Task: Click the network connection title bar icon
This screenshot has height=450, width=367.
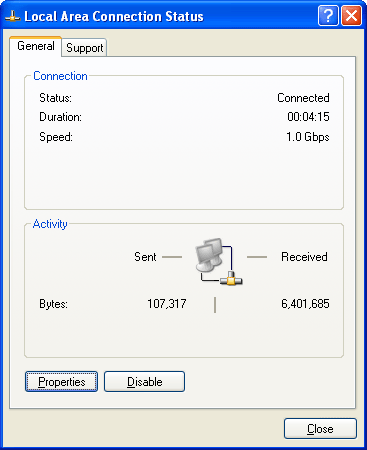Action: (13, 16)
